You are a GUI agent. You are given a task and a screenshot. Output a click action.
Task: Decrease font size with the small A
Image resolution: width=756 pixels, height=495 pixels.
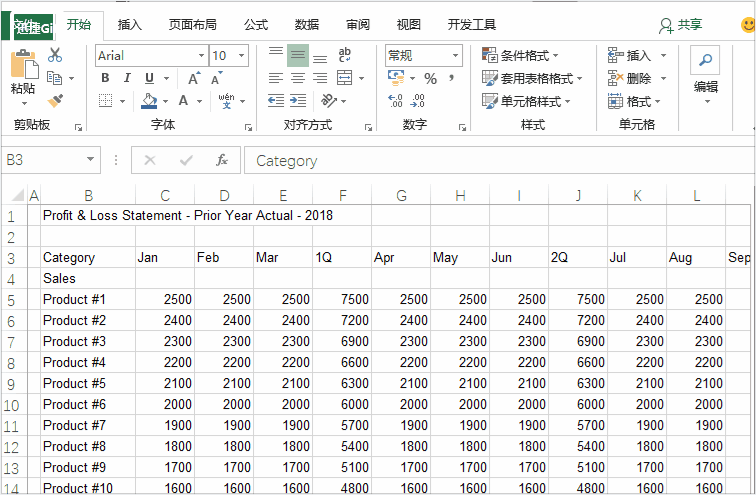click(216, 78)
